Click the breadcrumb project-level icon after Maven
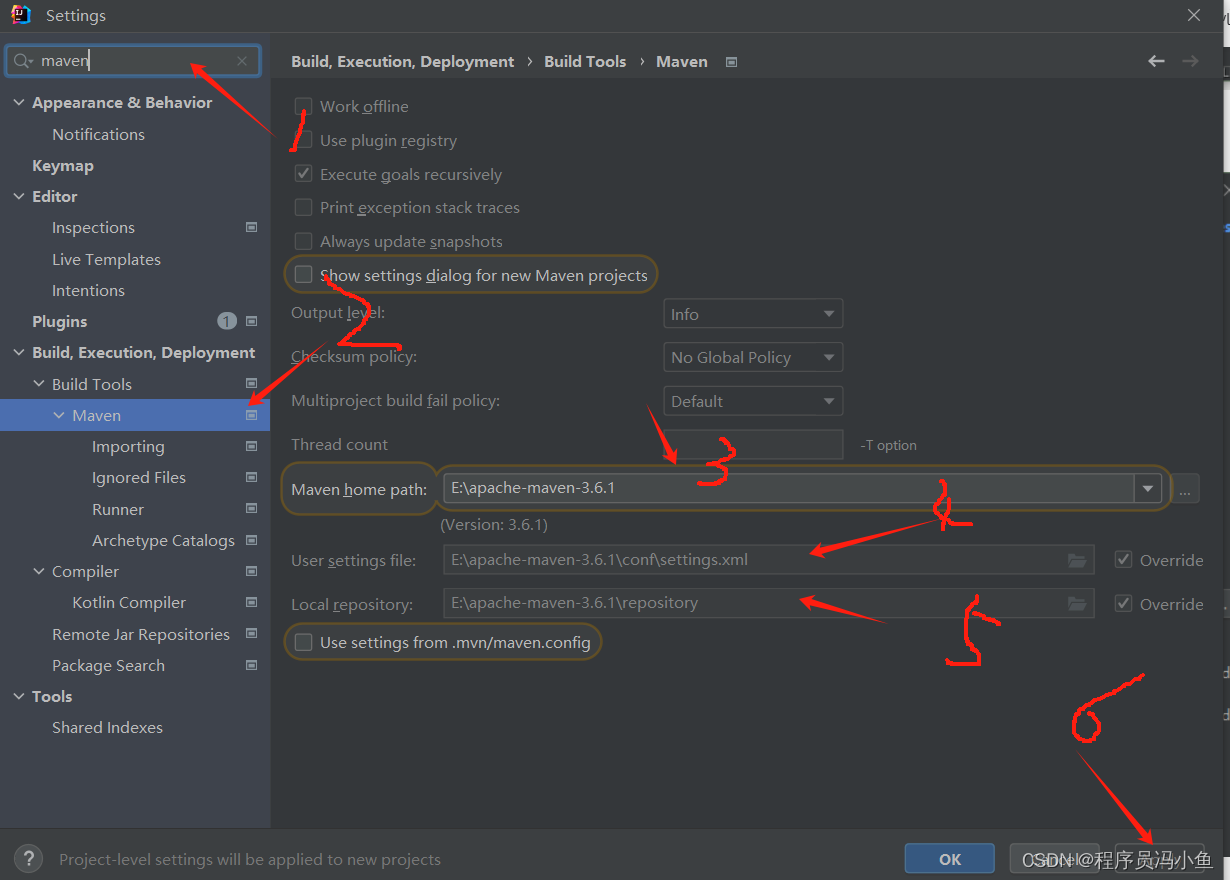The width and height of the screenshot is (1230, 880). 731,62
